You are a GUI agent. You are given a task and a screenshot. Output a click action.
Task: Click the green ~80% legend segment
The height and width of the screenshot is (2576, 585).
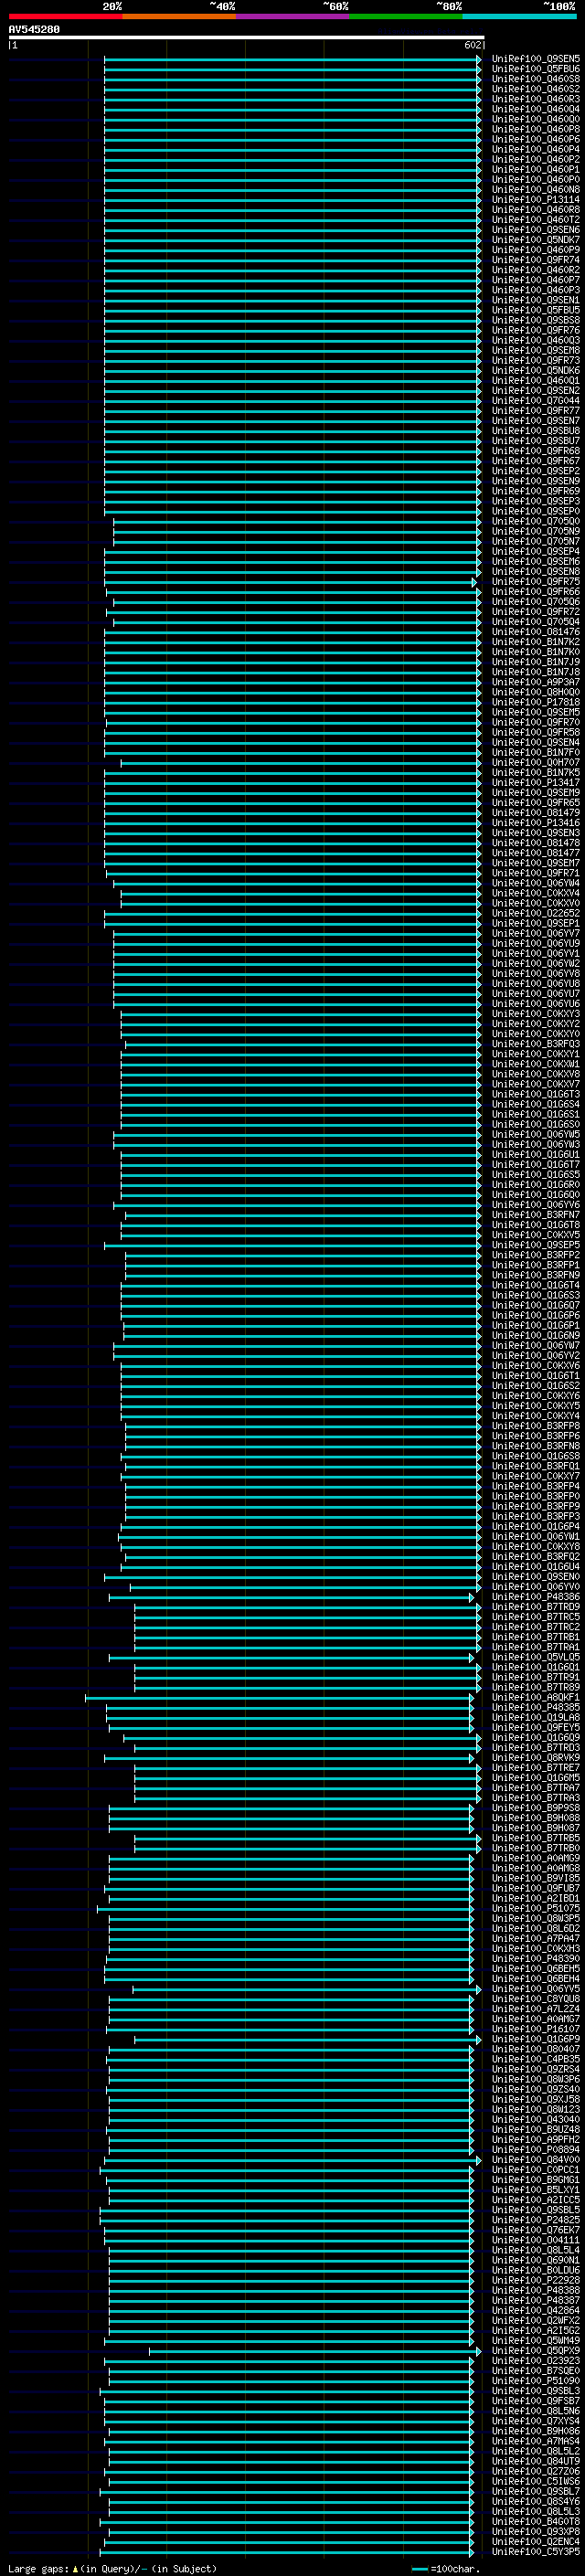pos(405,16)
